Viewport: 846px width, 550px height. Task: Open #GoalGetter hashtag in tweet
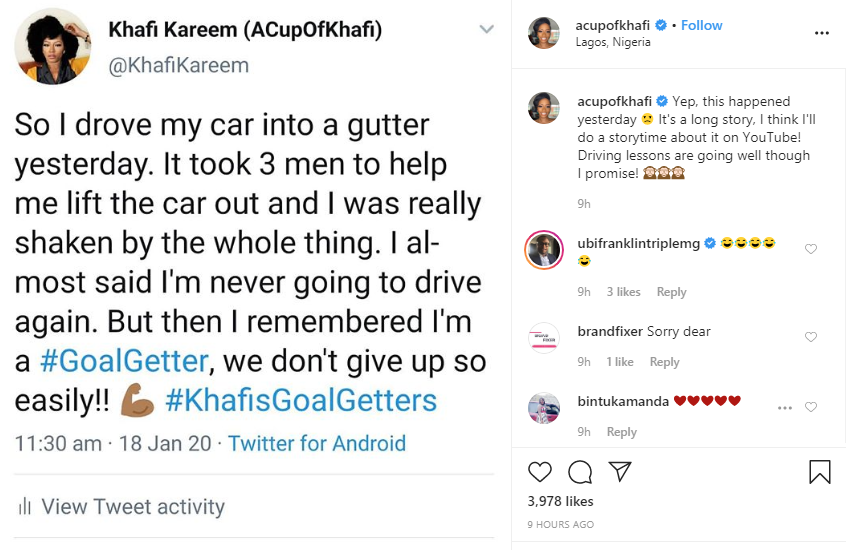(x=142, y=360)
